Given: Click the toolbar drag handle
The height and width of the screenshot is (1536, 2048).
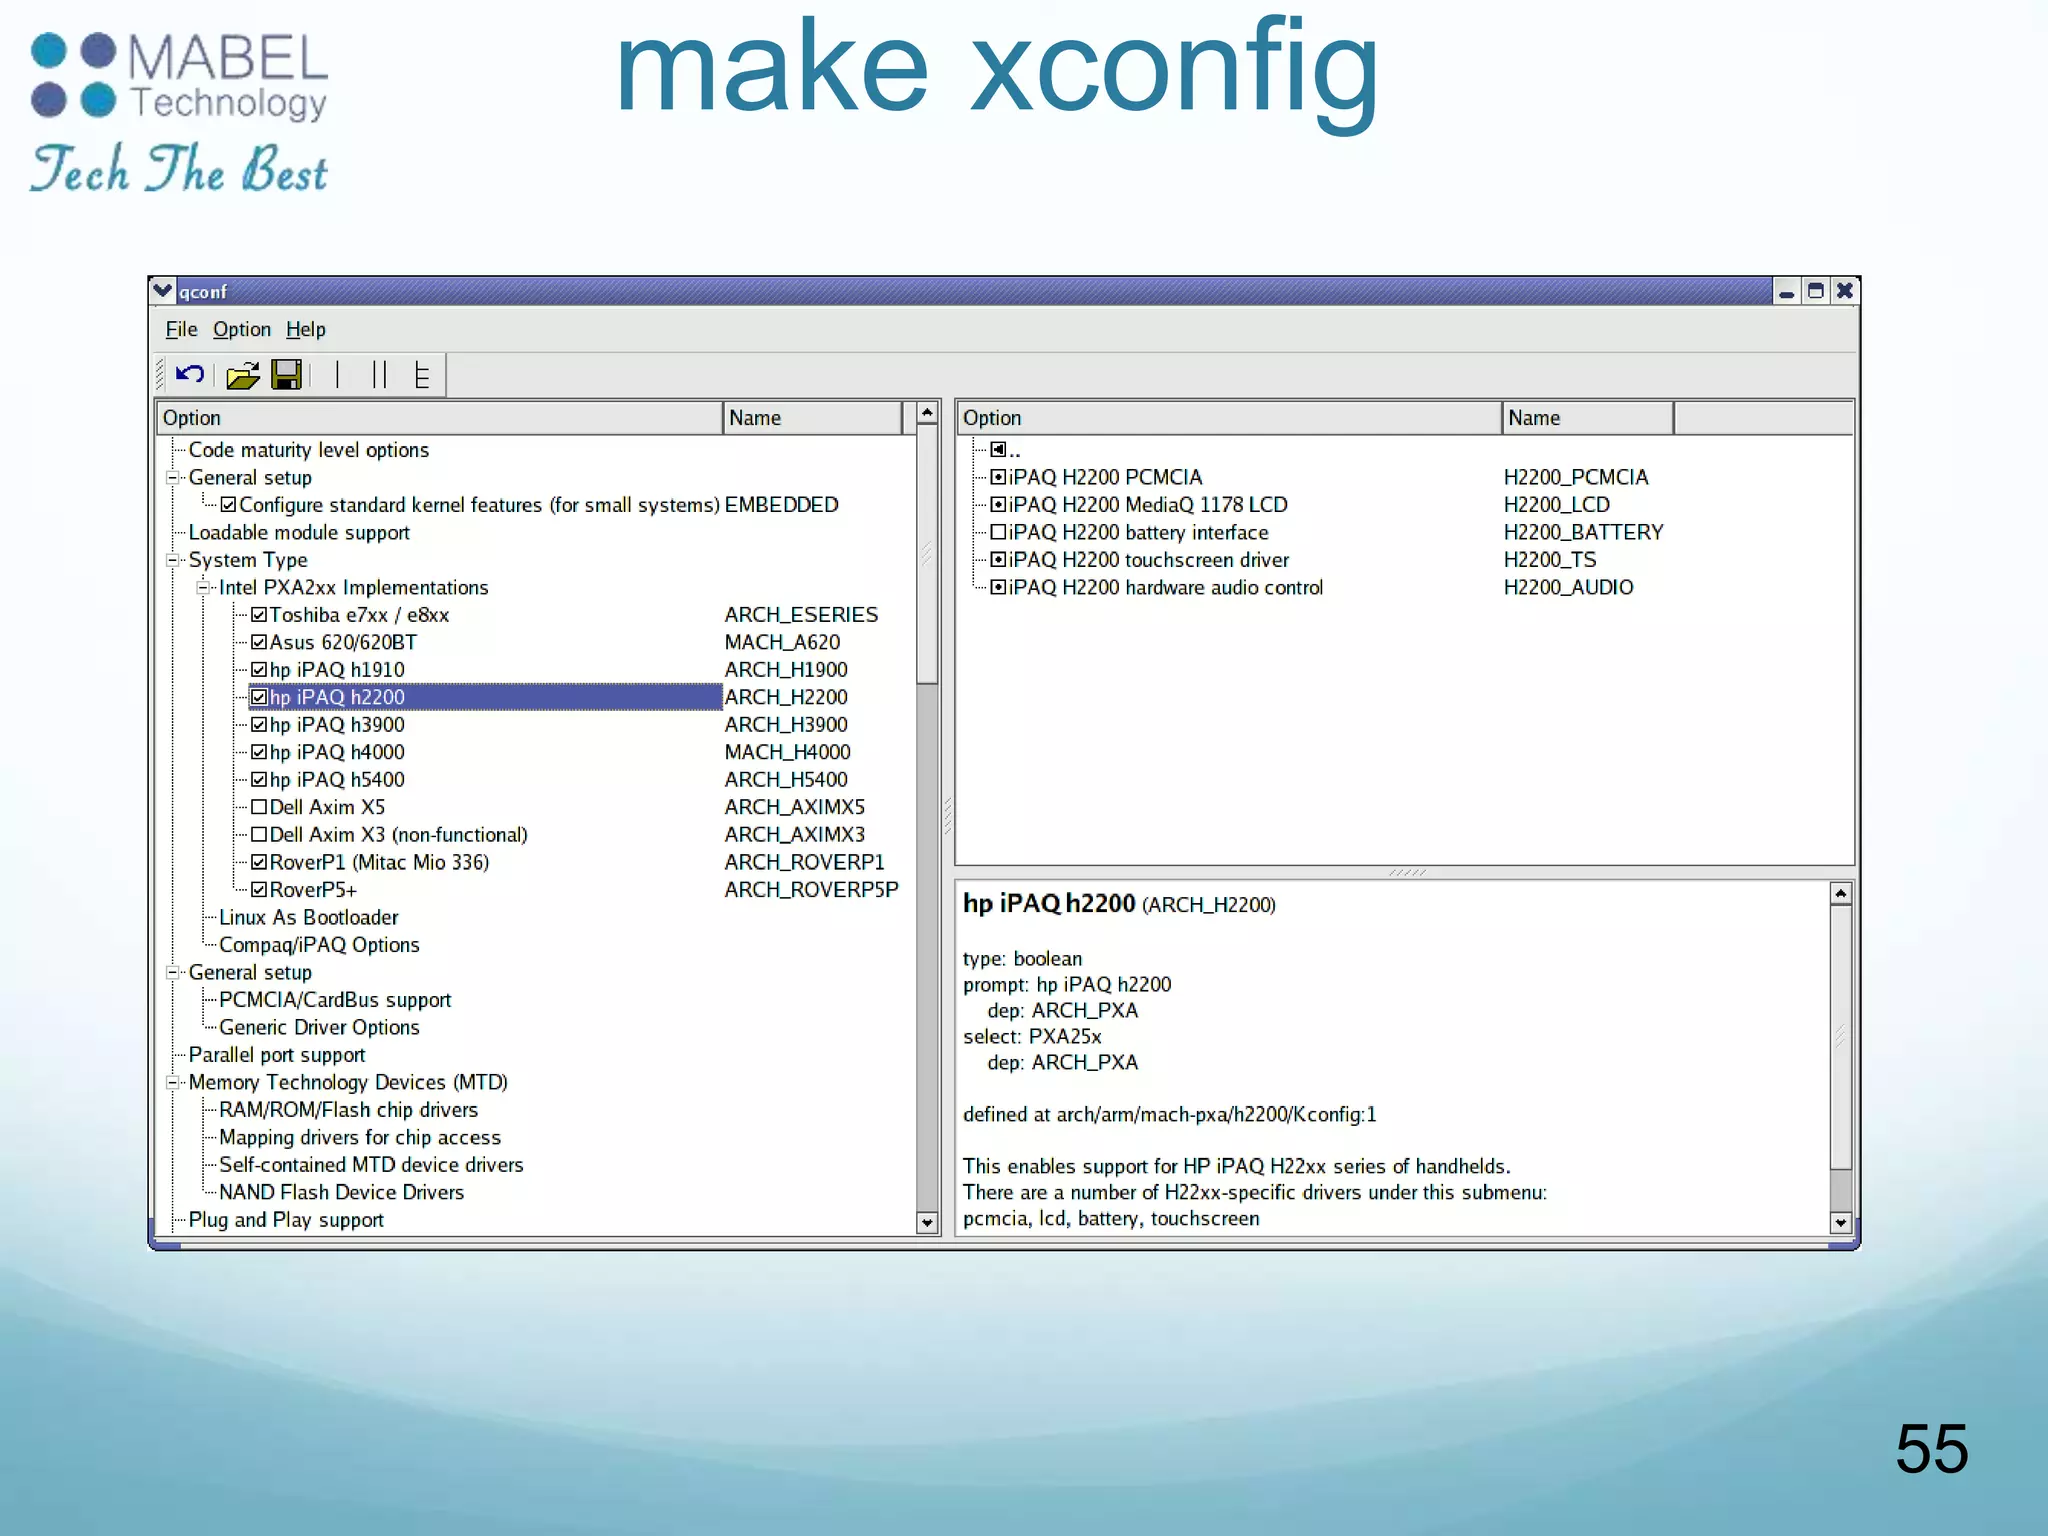Looking at the screenshot, I should coord(160,375).
